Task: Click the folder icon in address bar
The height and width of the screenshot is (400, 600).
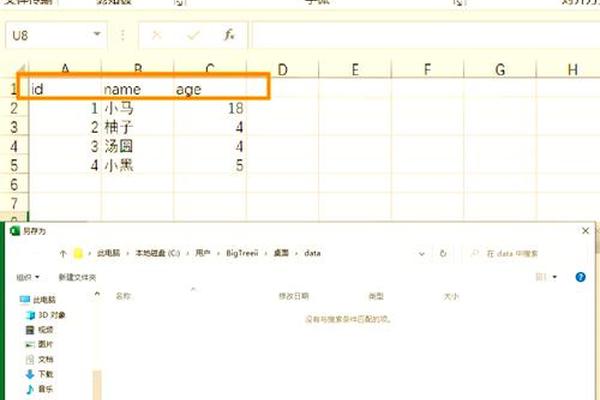Action: [x=78, y=253]
